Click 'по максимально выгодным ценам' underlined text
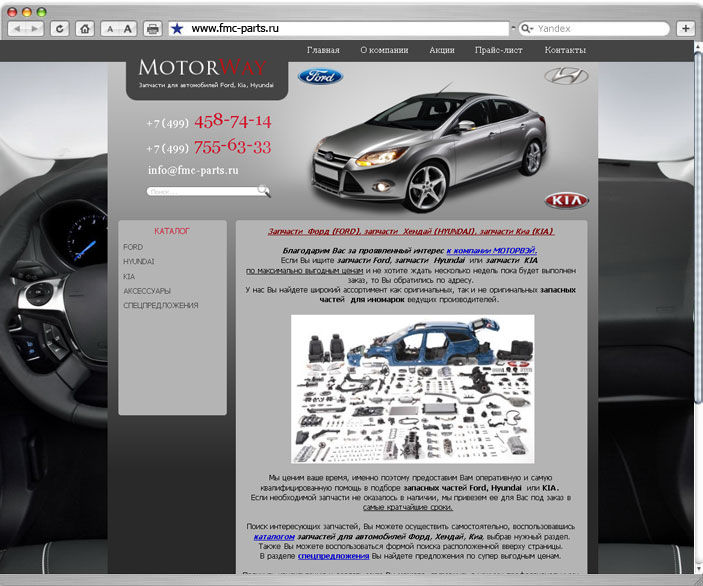The height and width of the screenshot is (586, 703). tap(304, 271)
